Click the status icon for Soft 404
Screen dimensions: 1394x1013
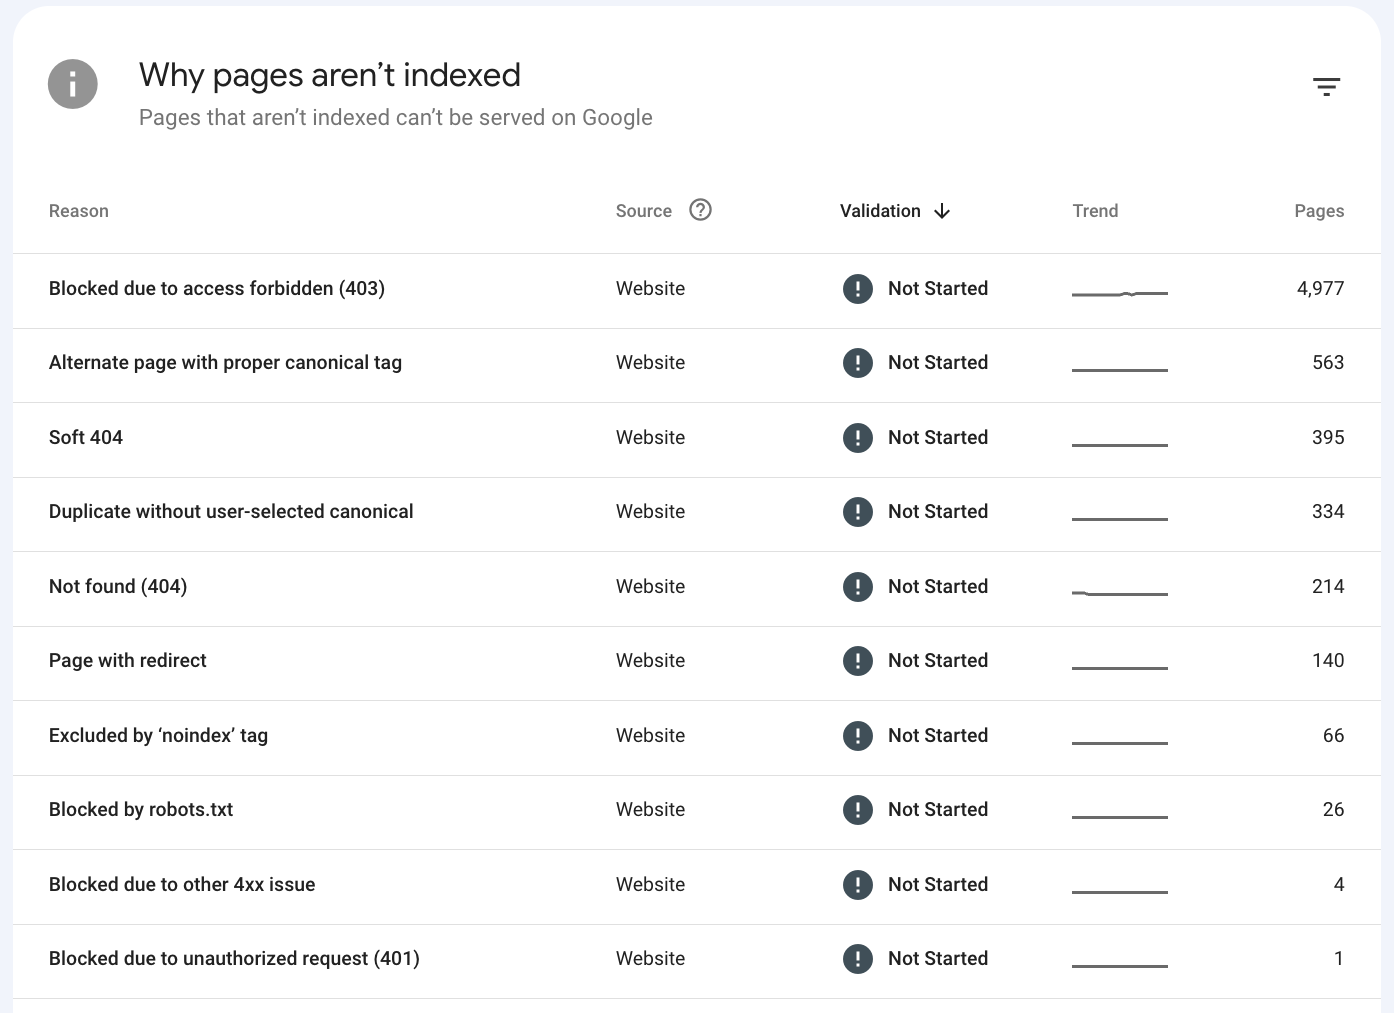tap(858, 438)
